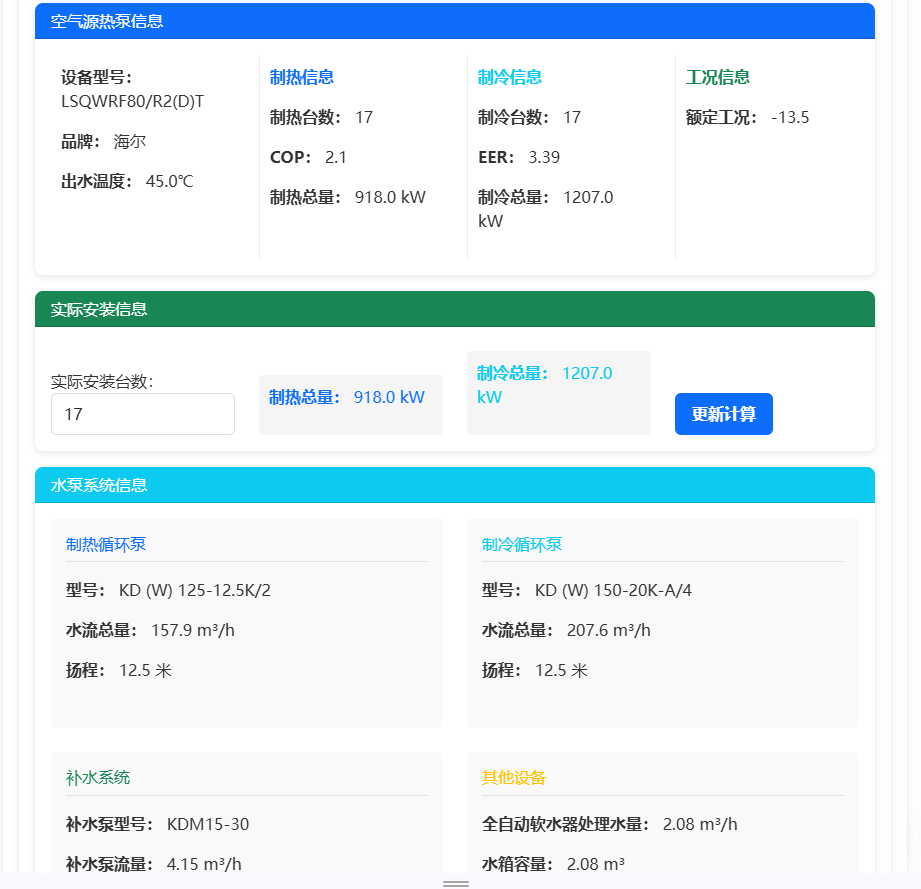Click the 制热信息 heading
921x889 pixels.
click(302, 77)
